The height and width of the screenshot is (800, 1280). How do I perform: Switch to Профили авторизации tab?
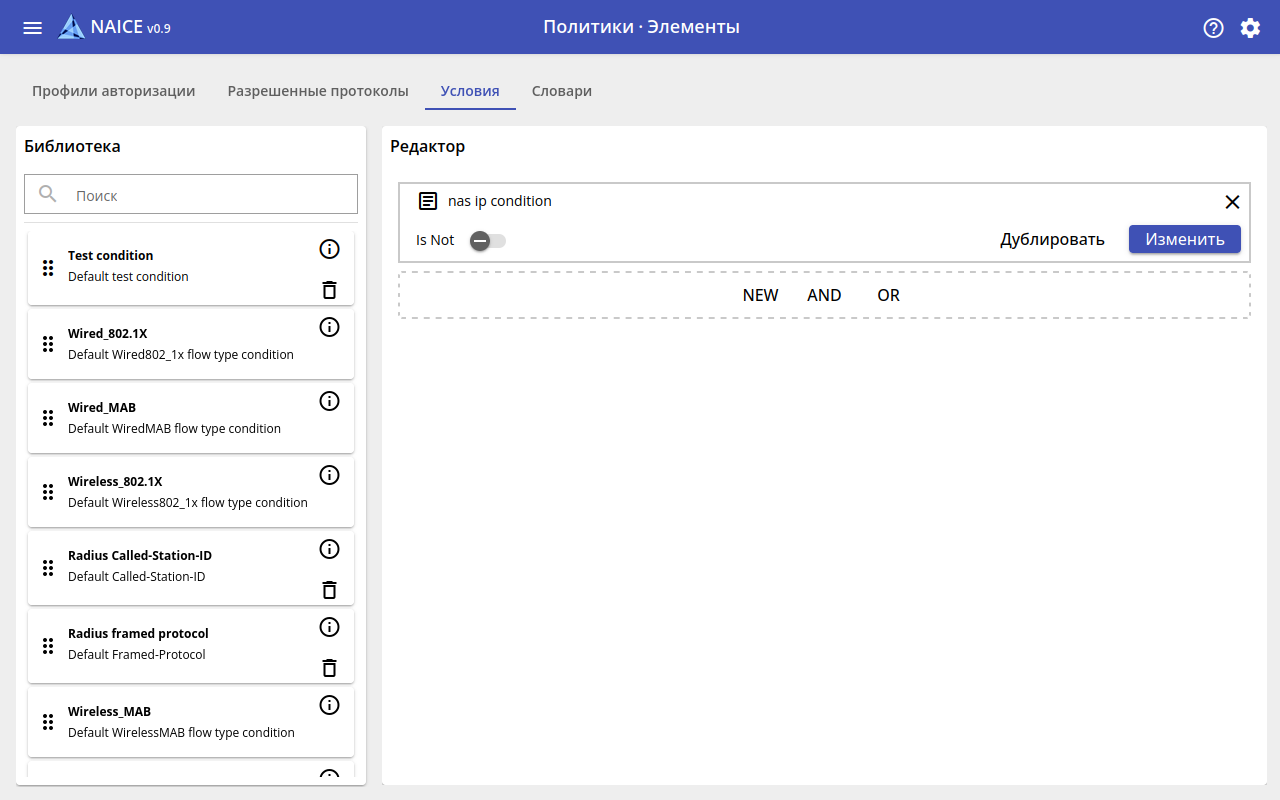[113, 91]
